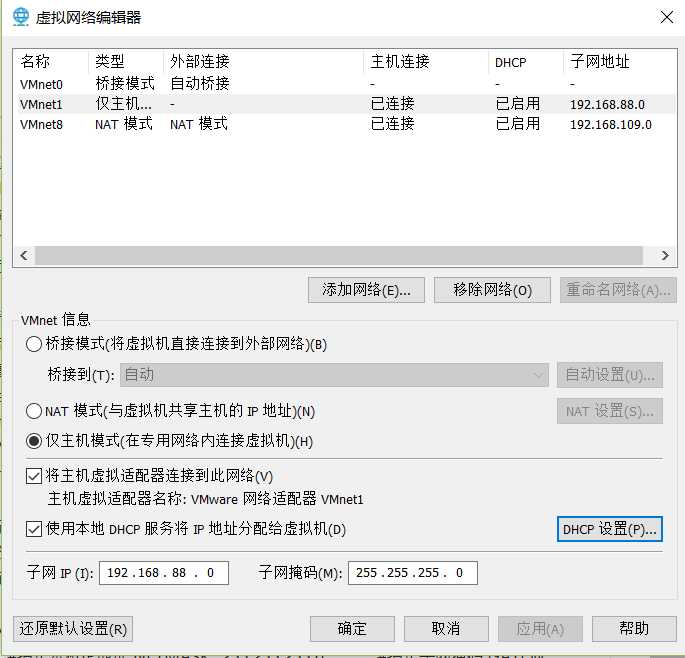Click the 类型 column header
The height and width of the screenshot is (658, 685).
tap(127, 61)
